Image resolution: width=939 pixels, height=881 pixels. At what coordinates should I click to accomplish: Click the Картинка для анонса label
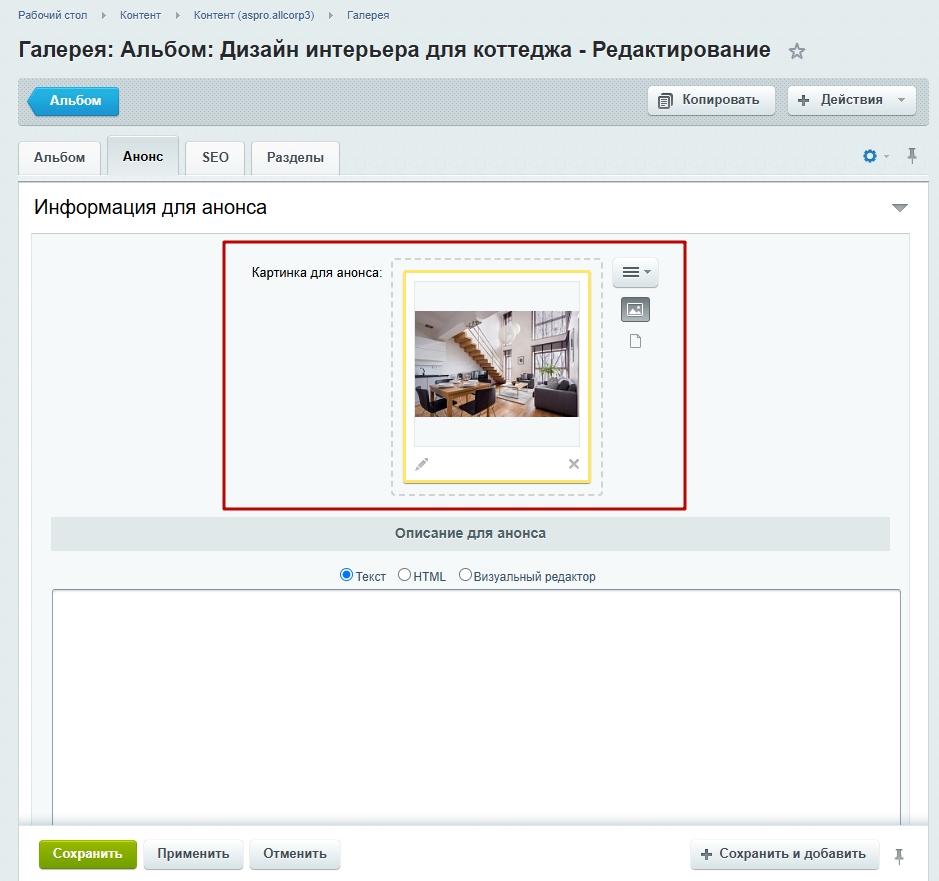317,273
